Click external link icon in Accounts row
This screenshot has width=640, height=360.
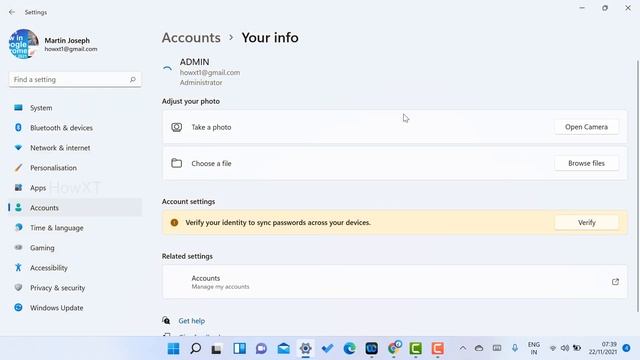[615, 282]
